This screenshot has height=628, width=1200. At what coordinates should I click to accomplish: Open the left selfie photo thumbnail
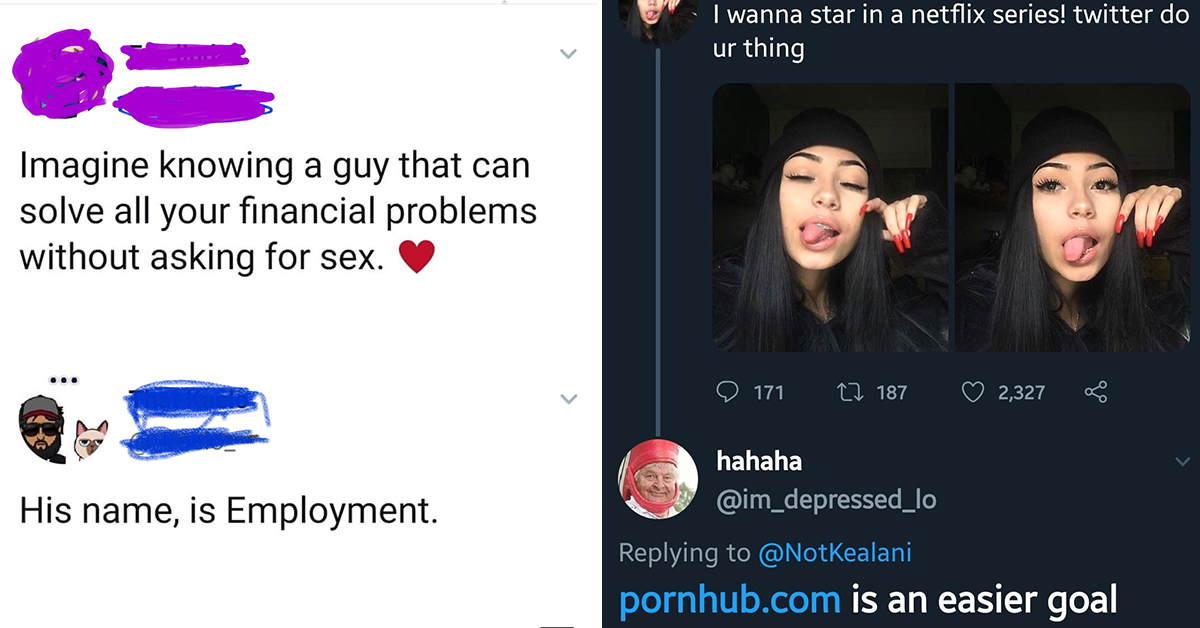click(x=830, y=217)
